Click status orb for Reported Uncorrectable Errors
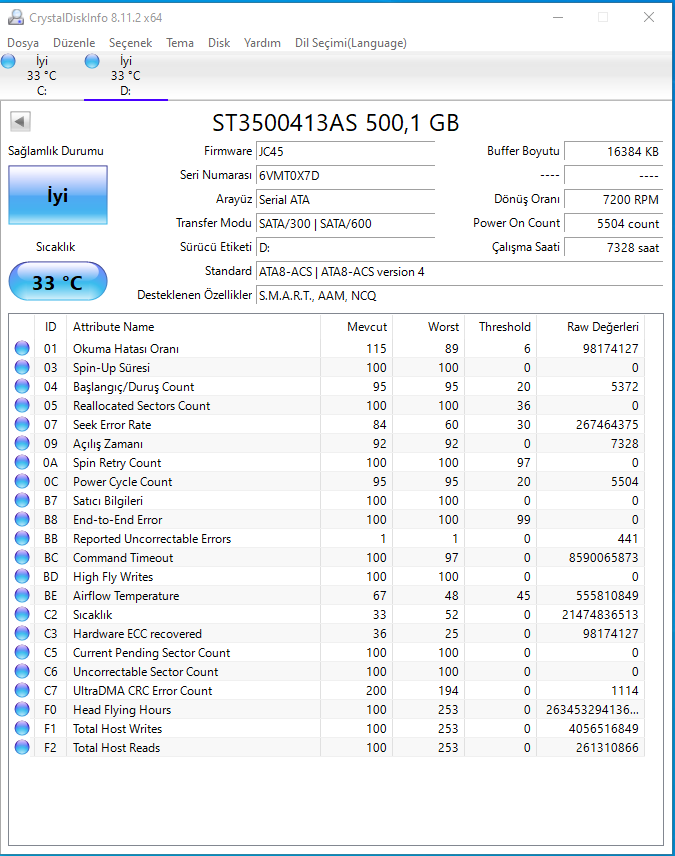The width and height of the screenshot is (675, 856). coord(22,538)
